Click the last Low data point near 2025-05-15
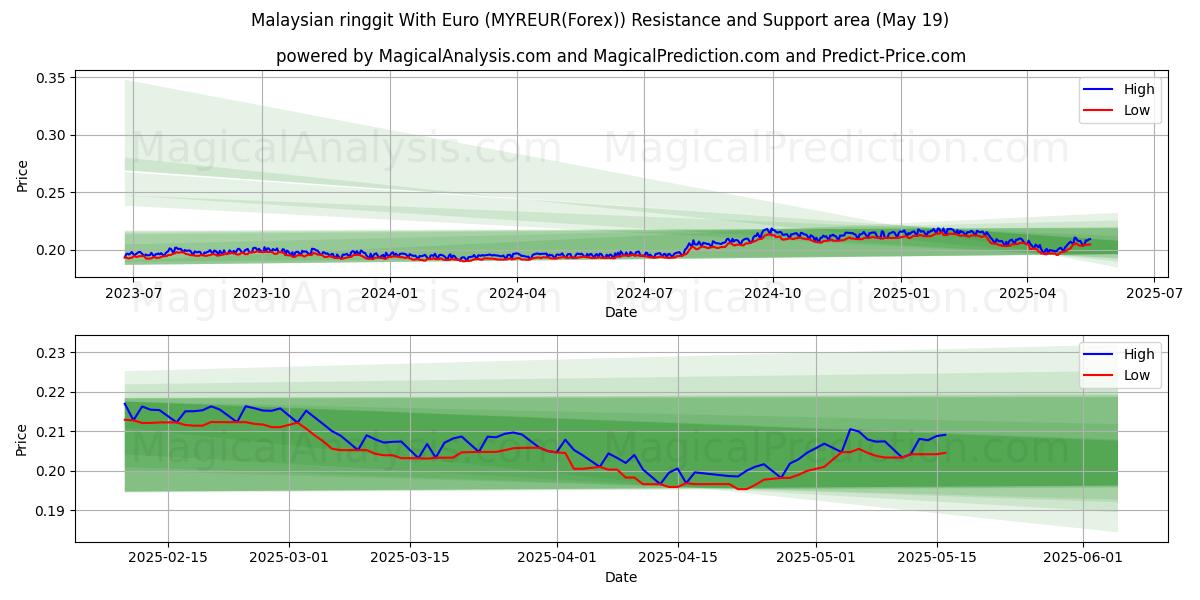 click(x=946, y=452)
